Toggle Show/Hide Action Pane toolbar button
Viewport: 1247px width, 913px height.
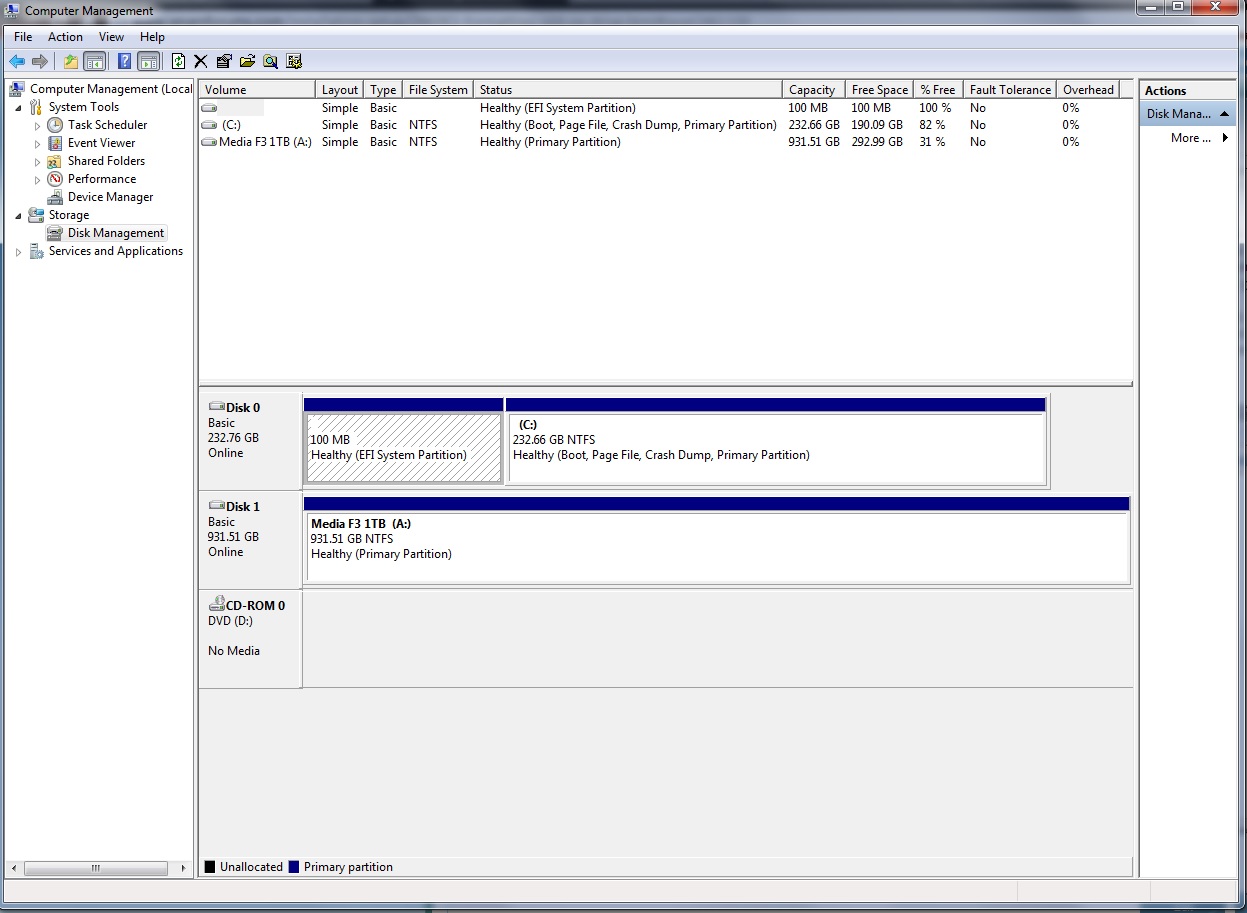pos(148,61)
